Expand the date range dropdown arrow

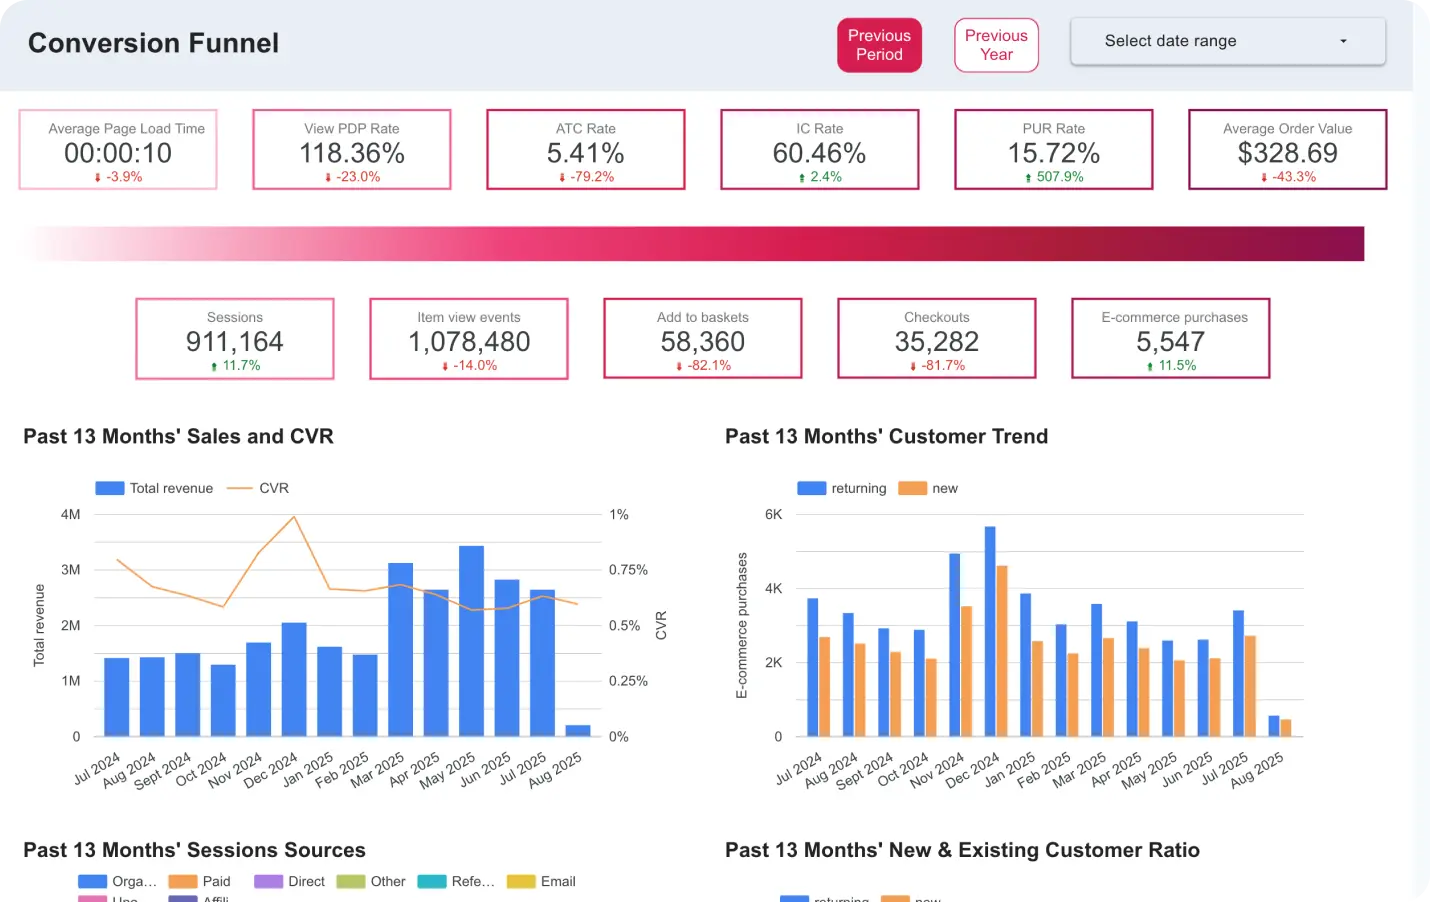(x=1342, y=41)
